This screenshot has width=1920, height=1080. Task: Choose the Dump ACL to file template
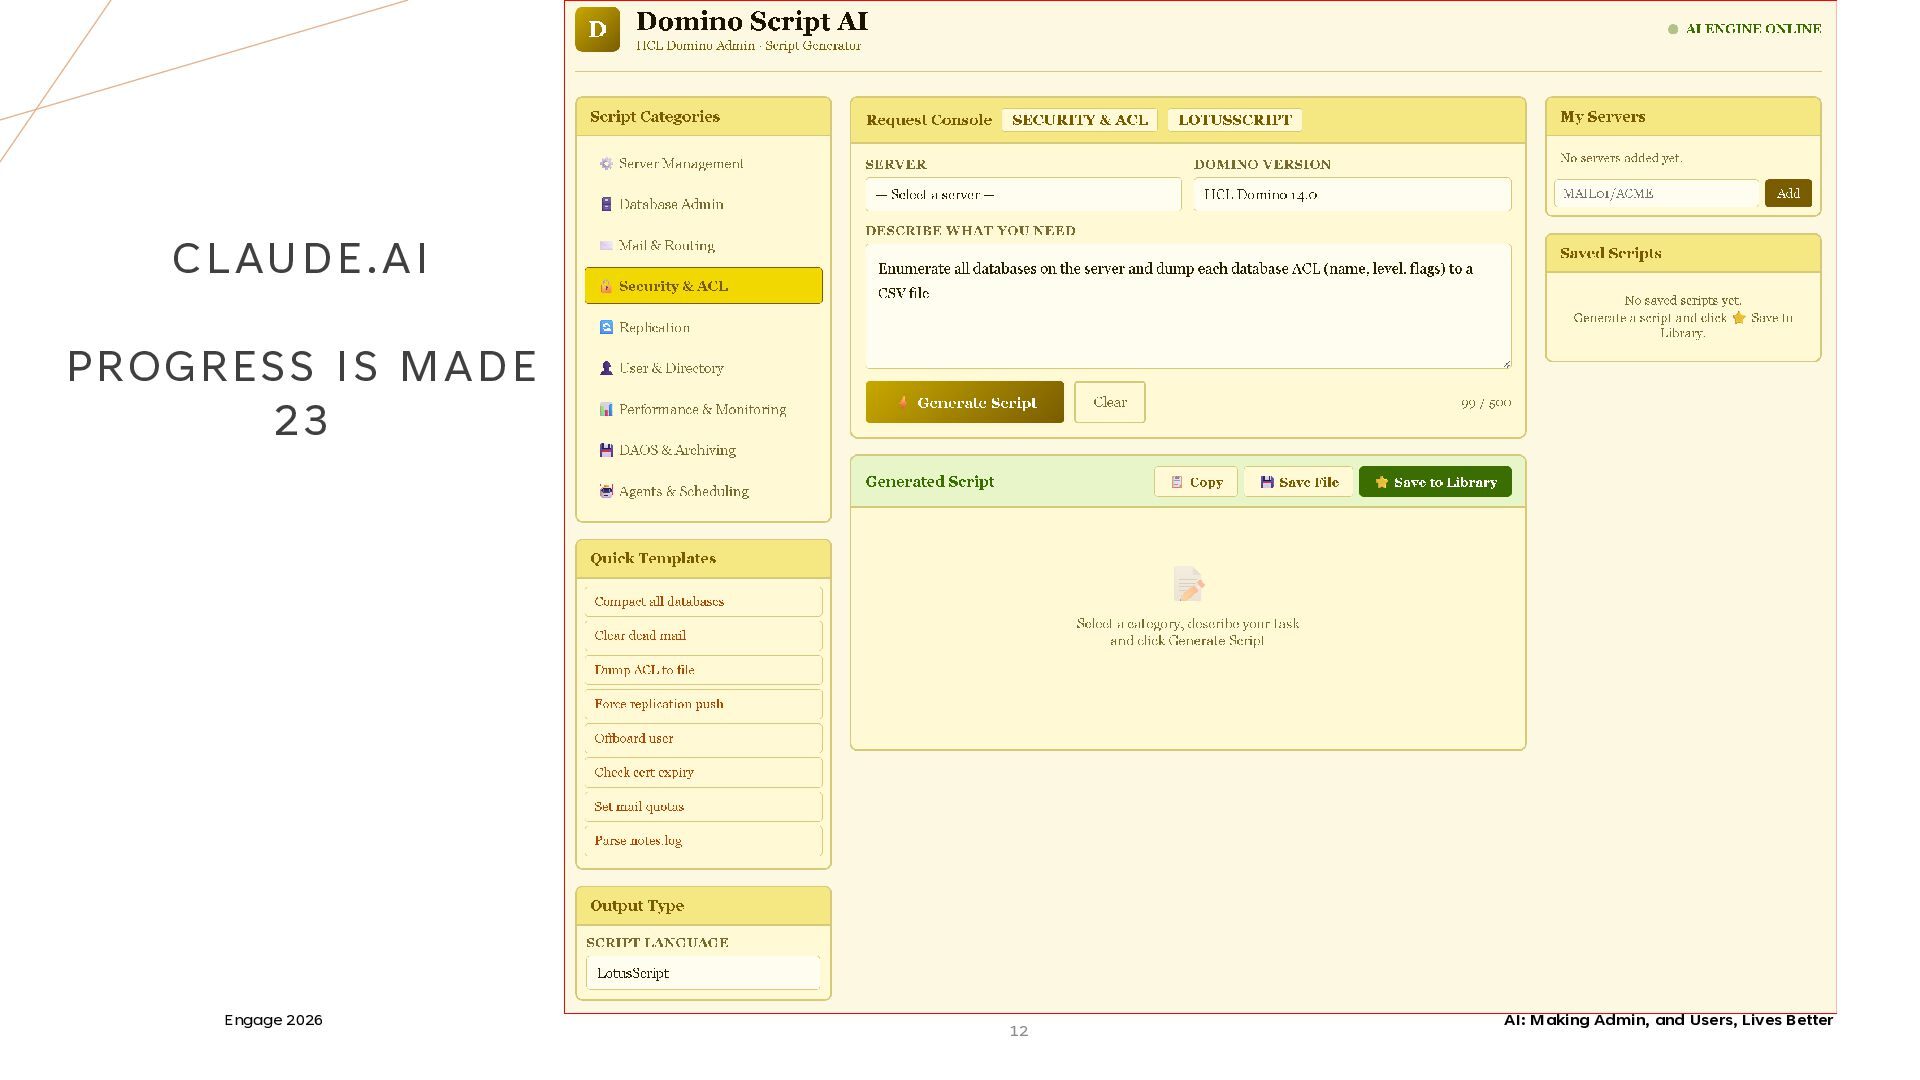pos(703,670)
